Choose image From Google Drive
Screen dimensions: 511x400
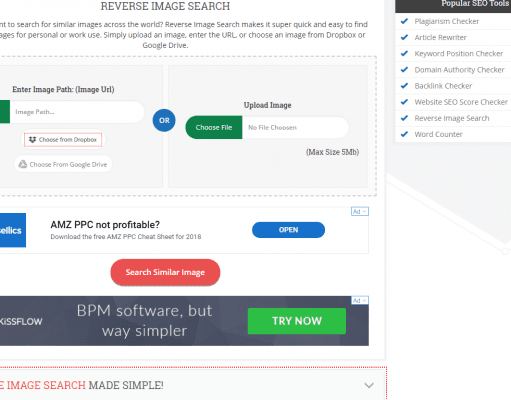pos(63,164)
